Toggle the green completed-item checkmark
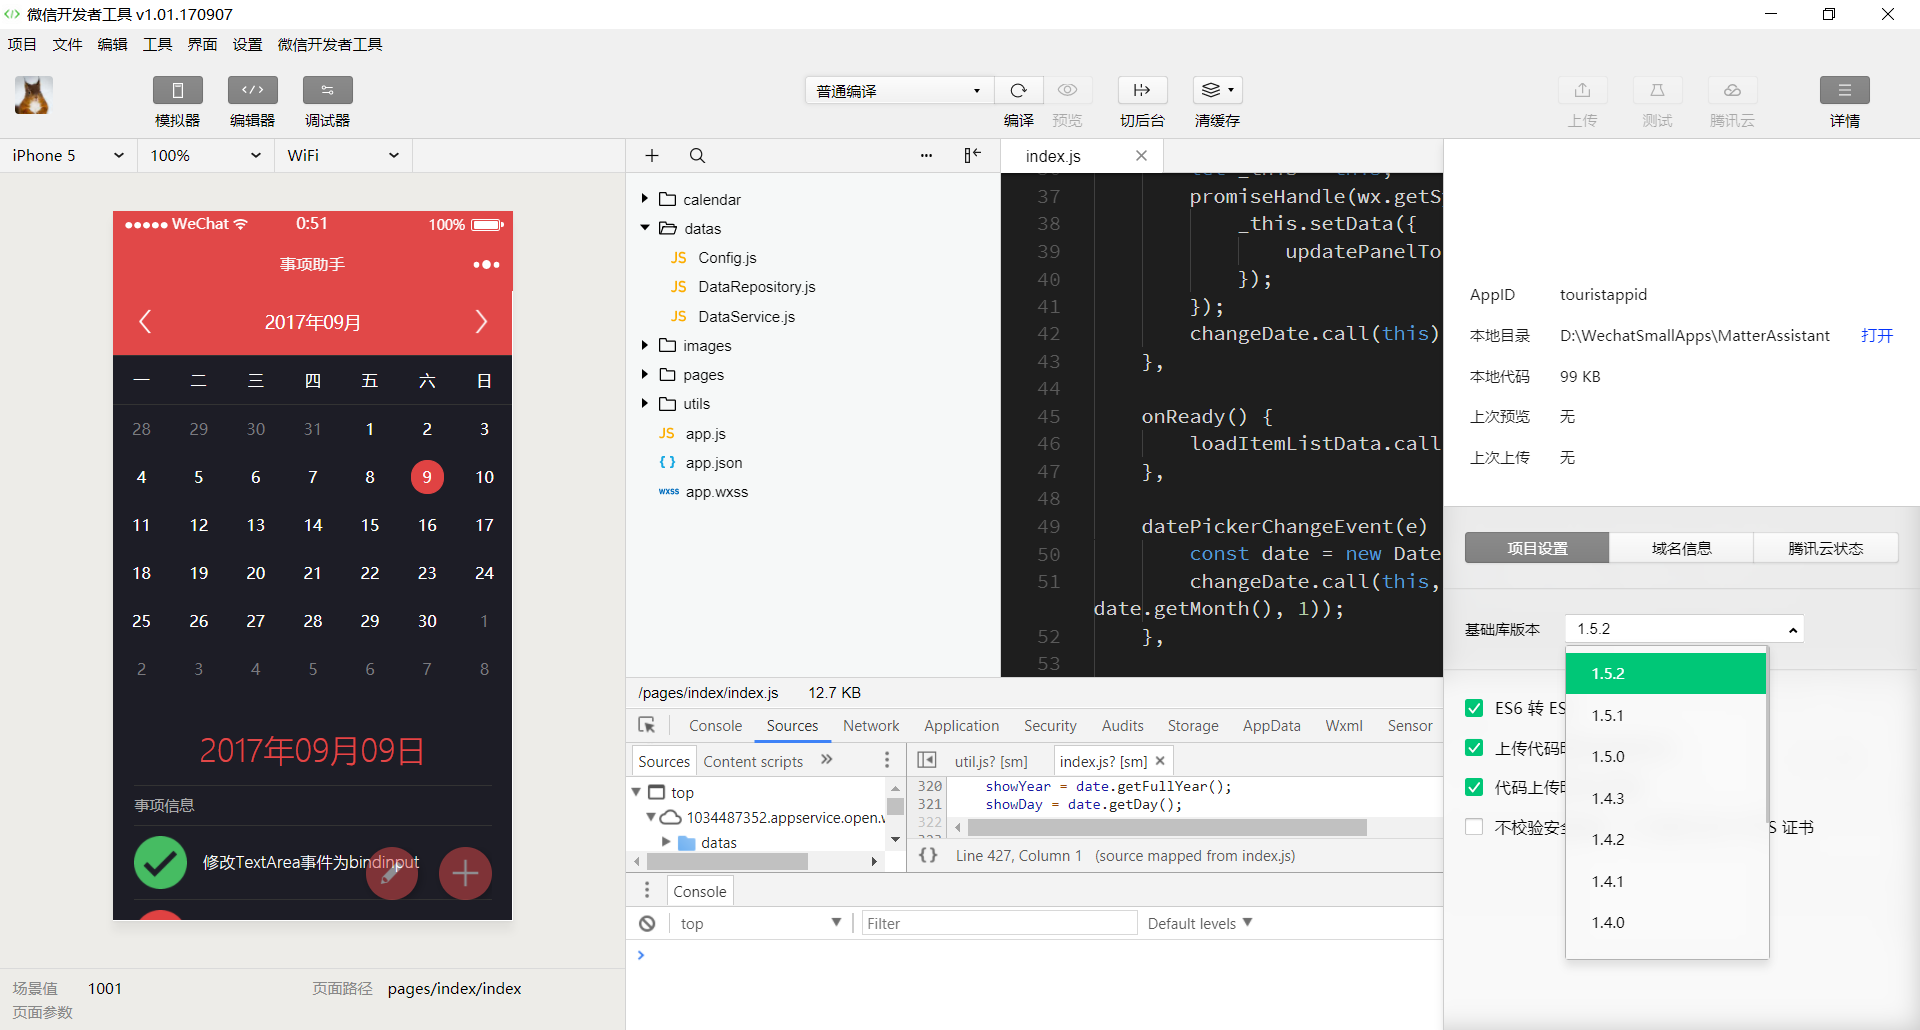This screenshot has width=1920, height=1030. click(160, 862)
